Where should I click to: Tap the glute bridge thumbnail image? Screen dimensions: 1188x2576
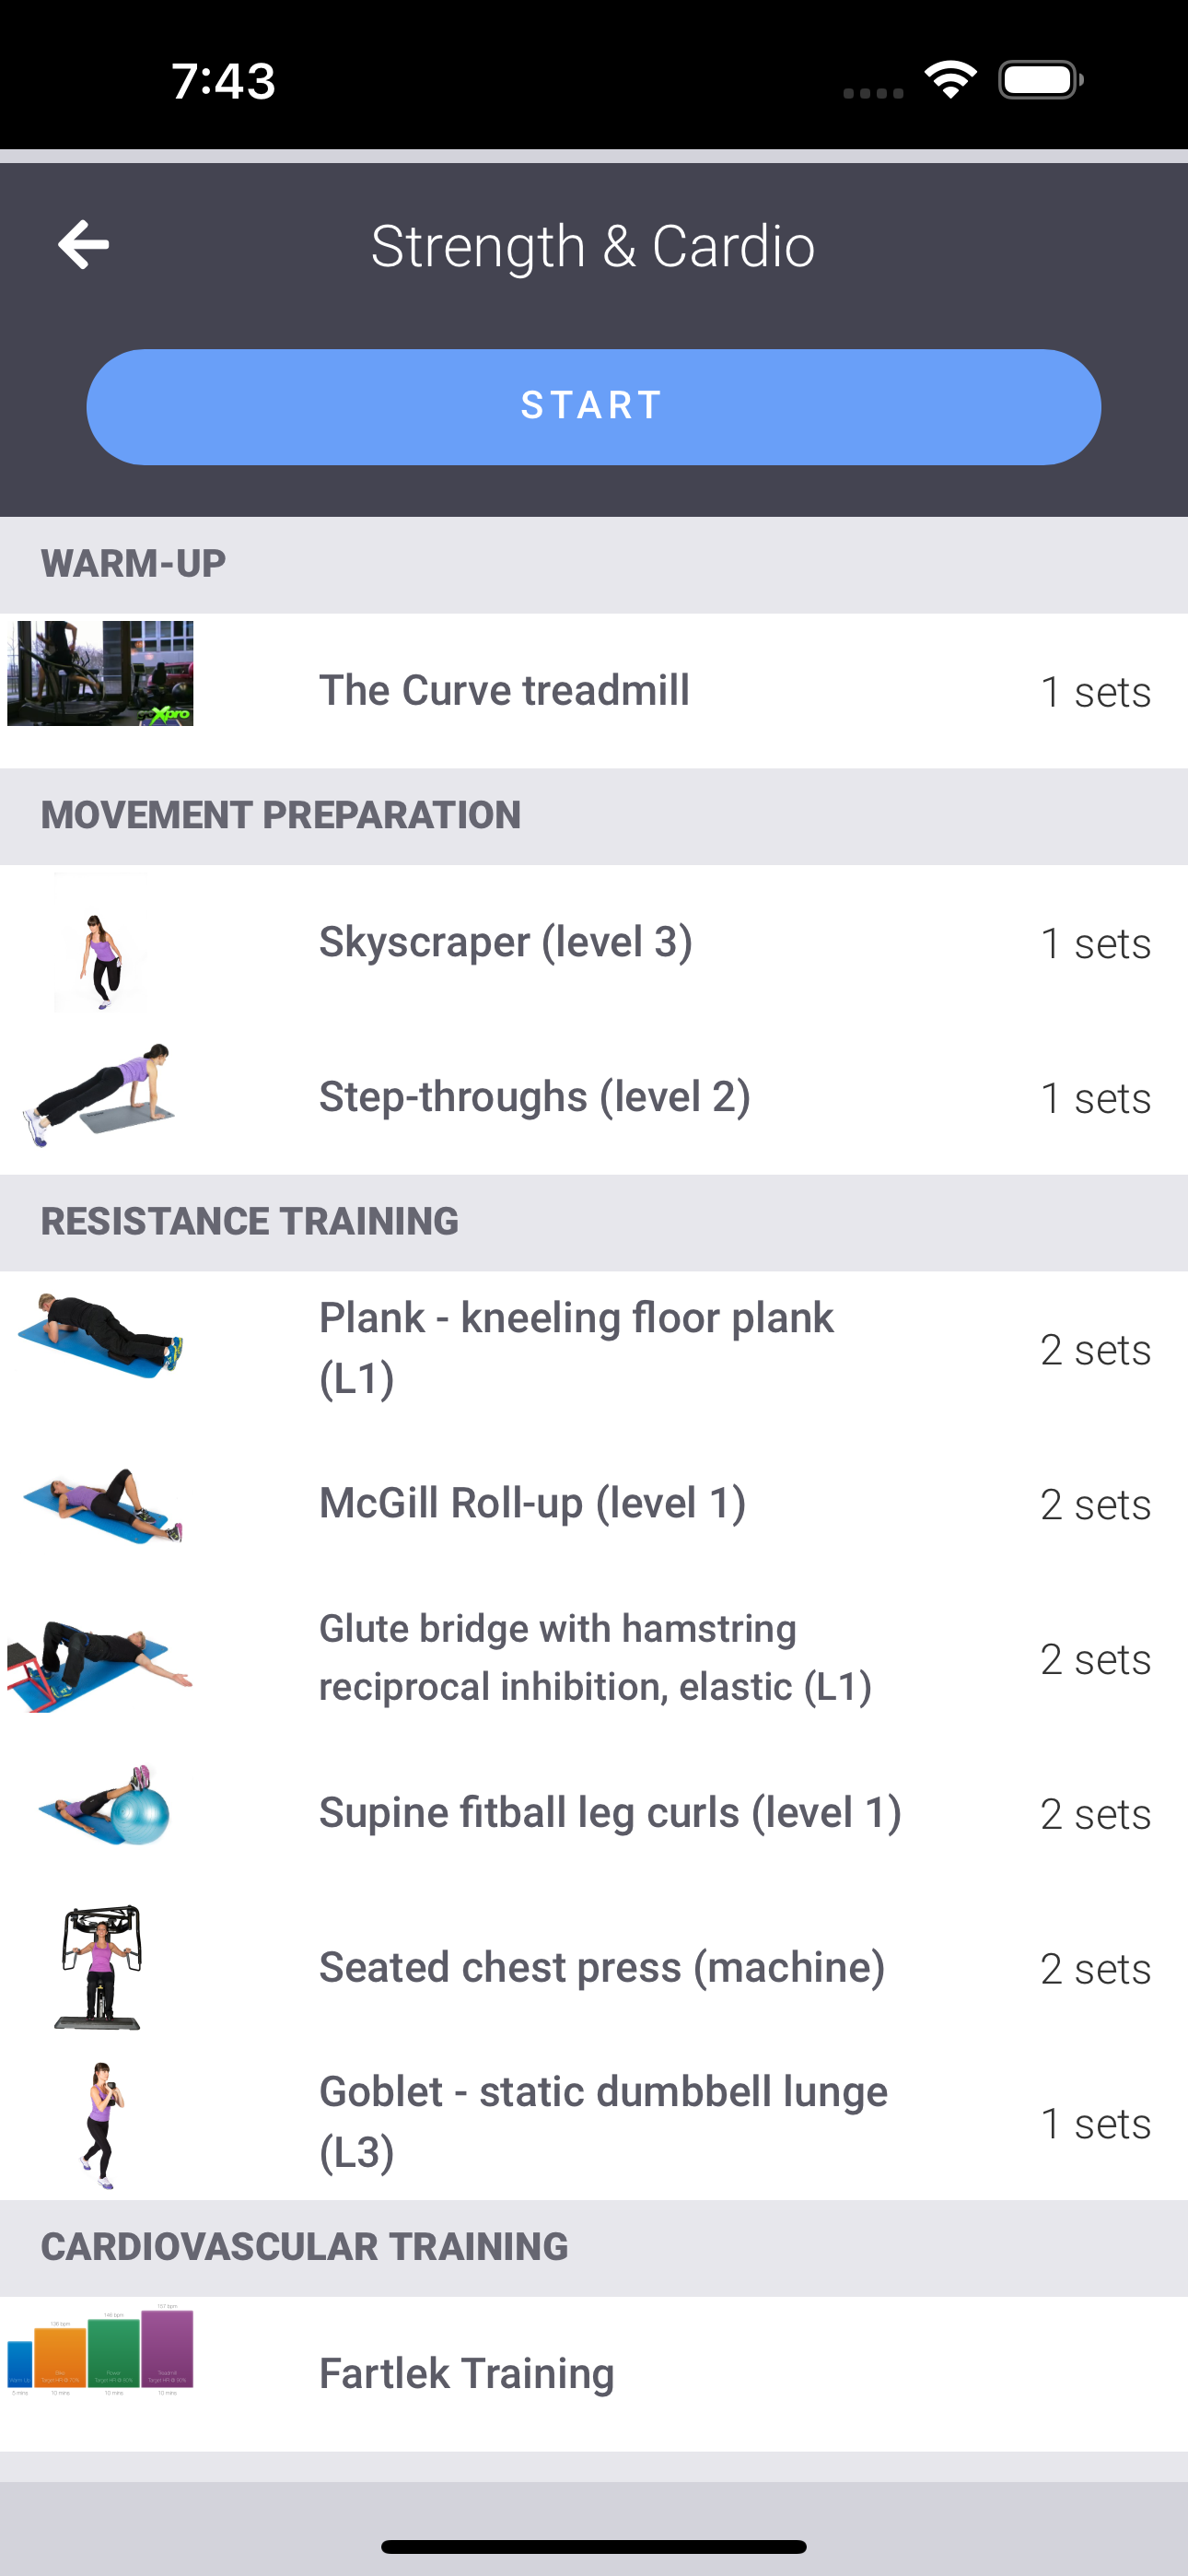(100, 1665)
